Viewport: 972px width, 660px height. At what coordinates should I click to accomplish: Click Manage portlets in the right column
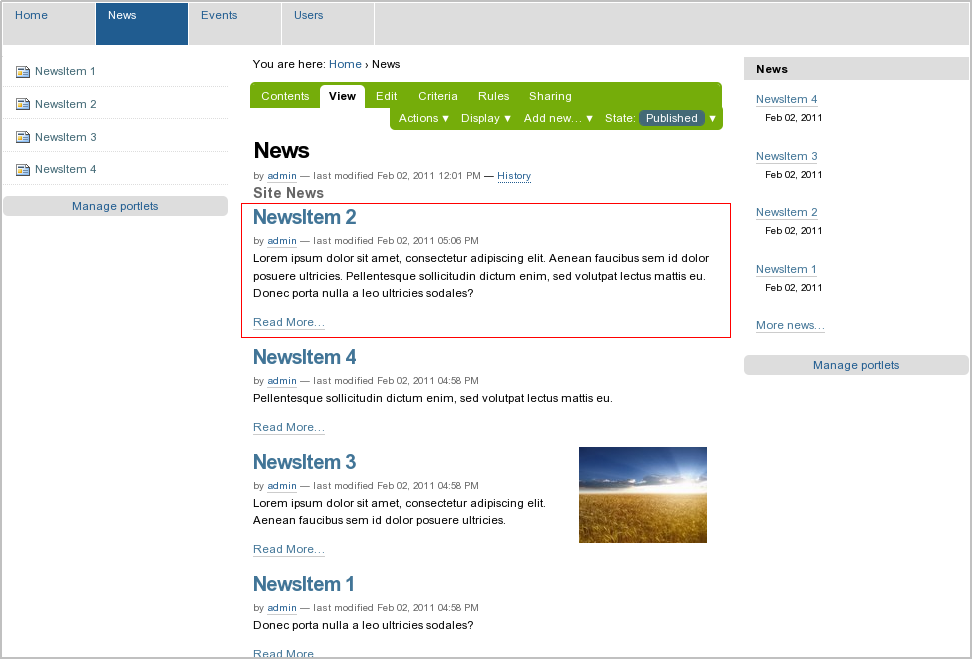coord(856,365)
